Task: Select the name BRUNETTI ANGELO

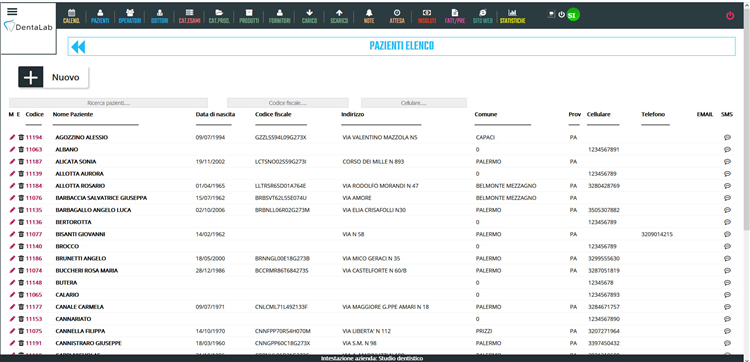Action: (80, 259)
